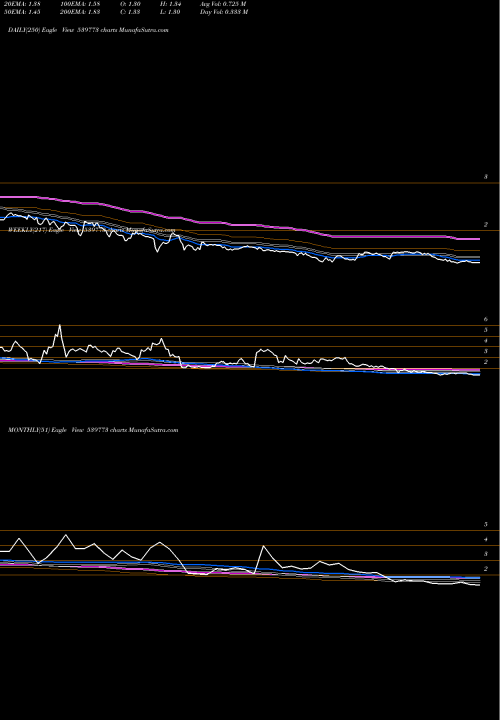
Task: Click the 20EMA value readout
Action: point(22,4)
